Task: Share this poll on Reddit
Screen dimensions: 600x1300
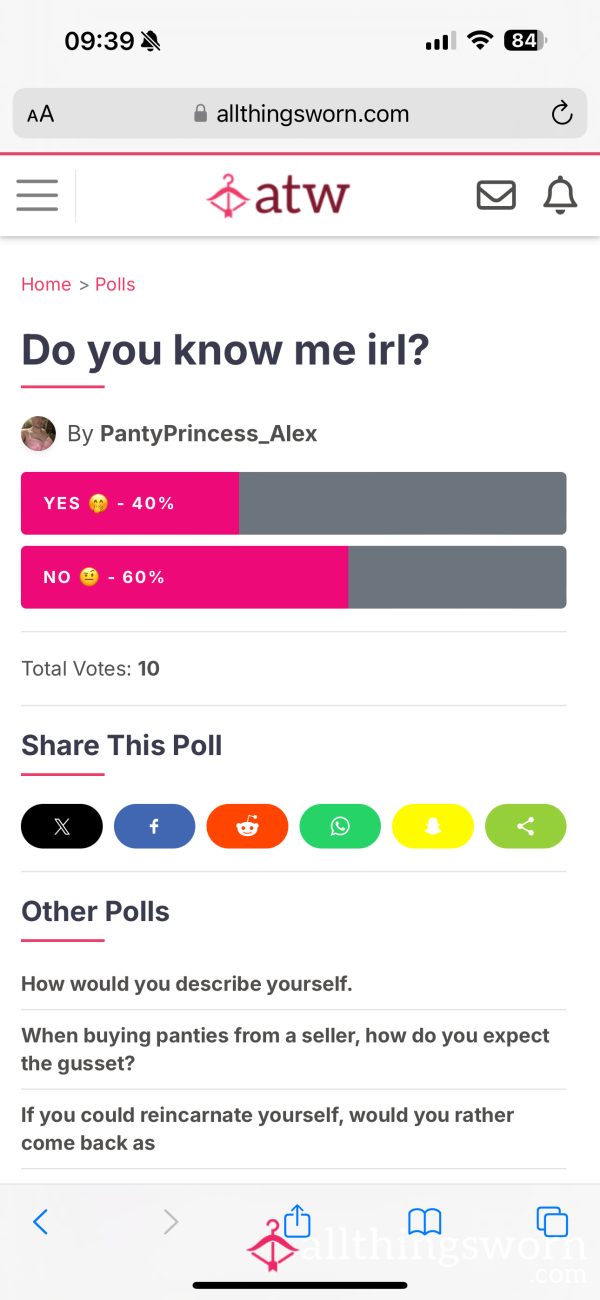Action: (x=247, y=826)
